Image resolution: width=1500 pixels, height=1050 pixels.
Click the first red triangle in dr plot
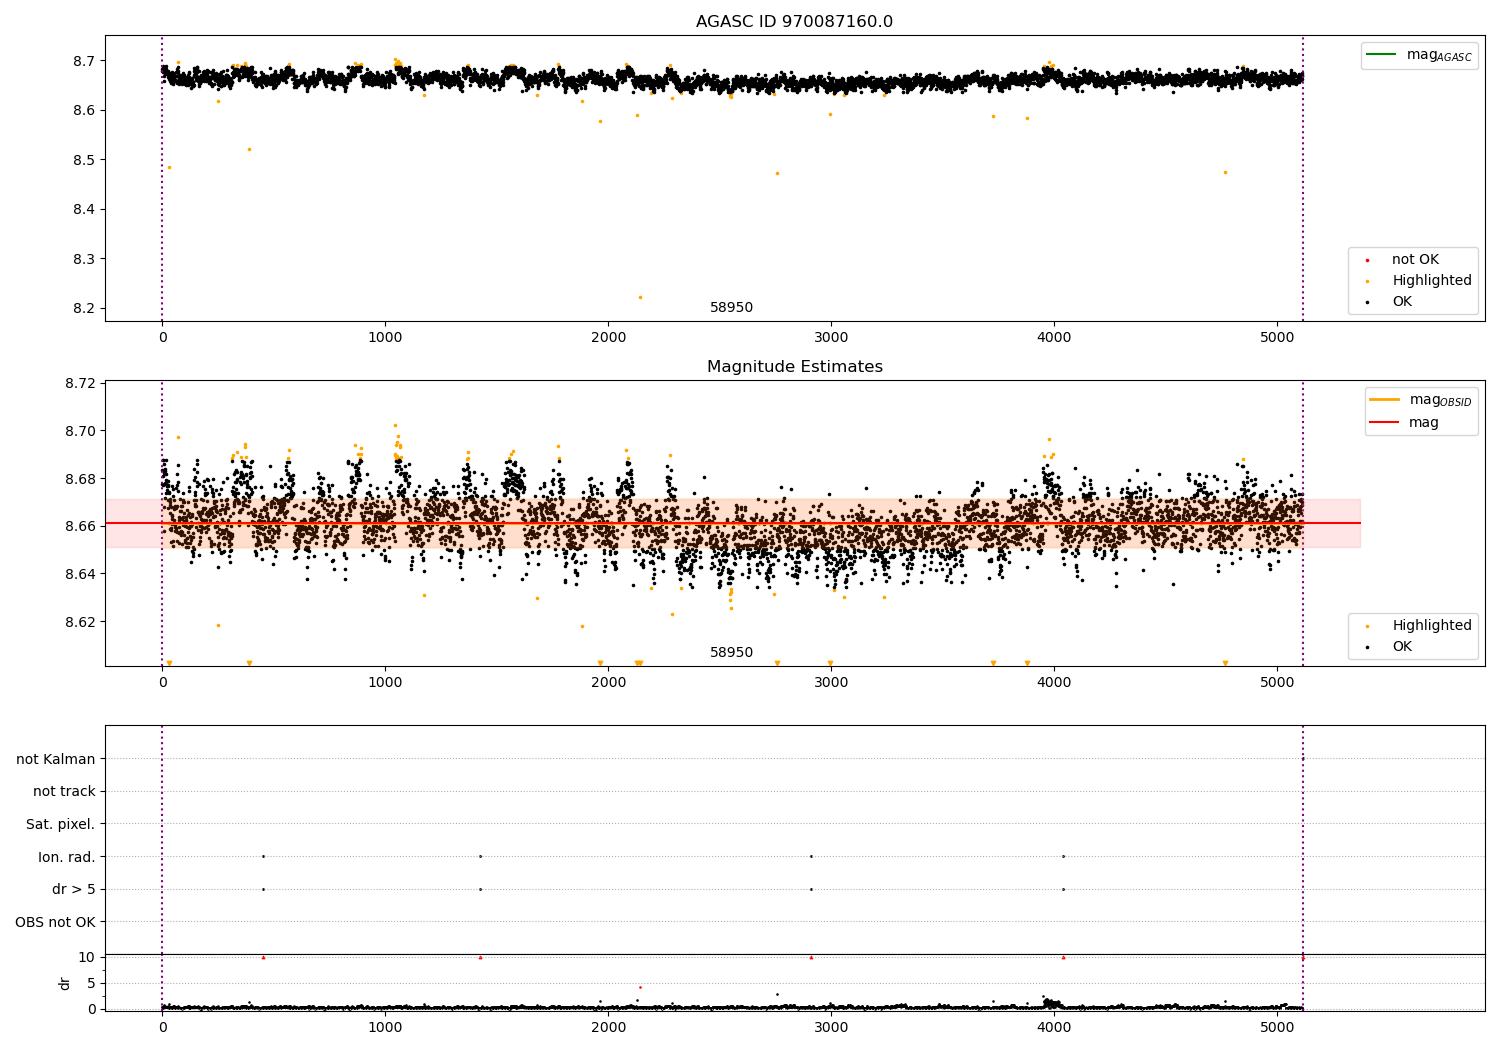coord(263,957)
